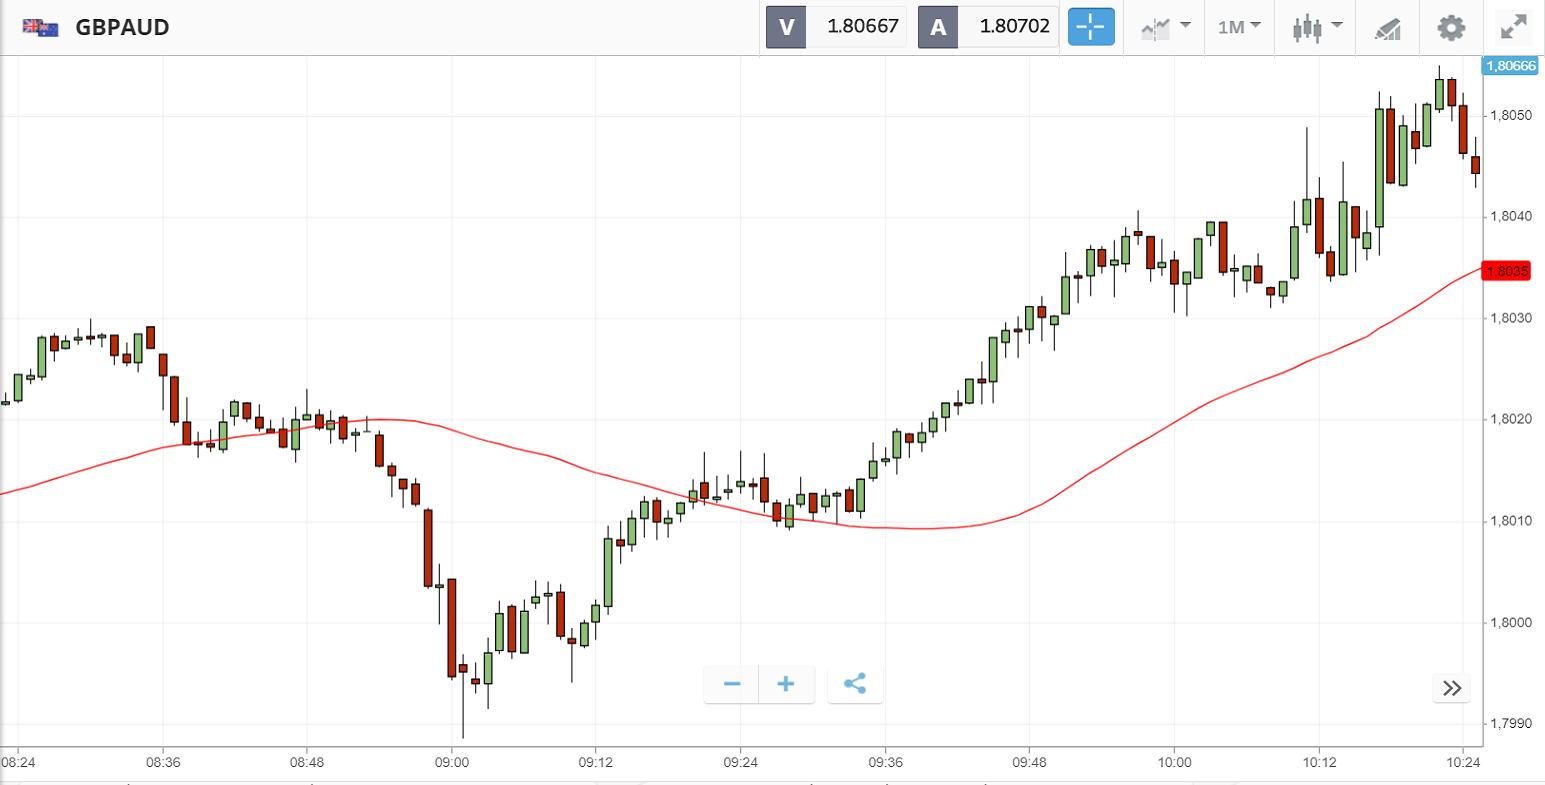
Task: Zoom out the chart with minus
Action: click(x=732, y=684)
